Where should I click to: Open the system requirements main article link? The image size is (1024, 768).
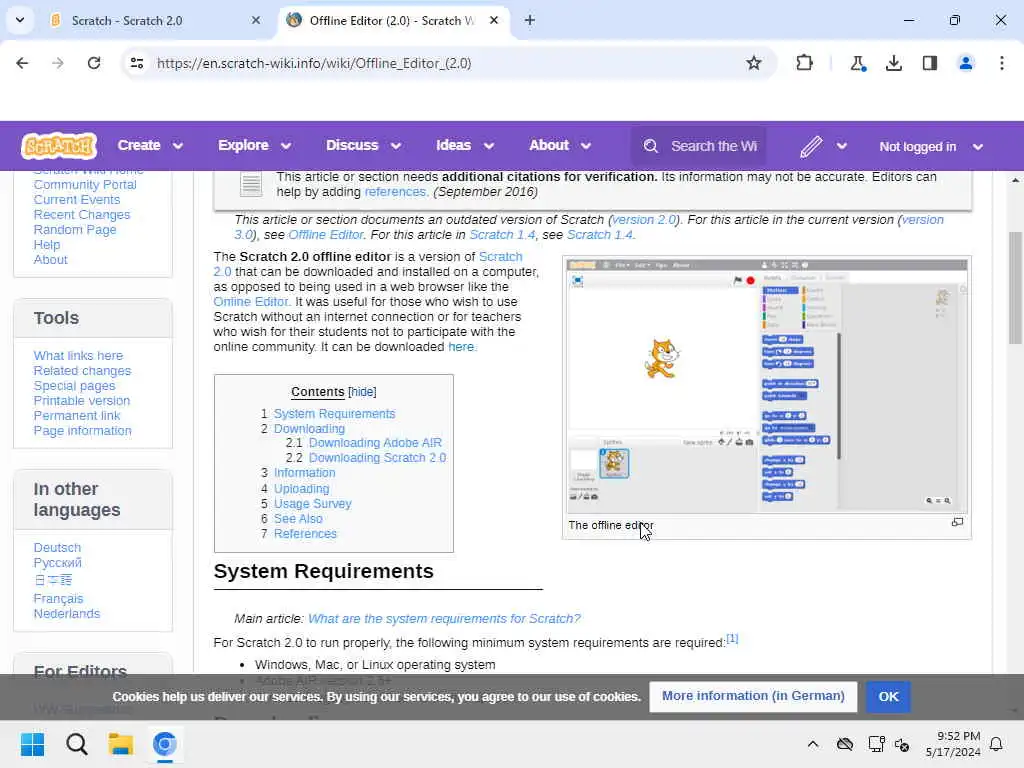pos(444,618)
